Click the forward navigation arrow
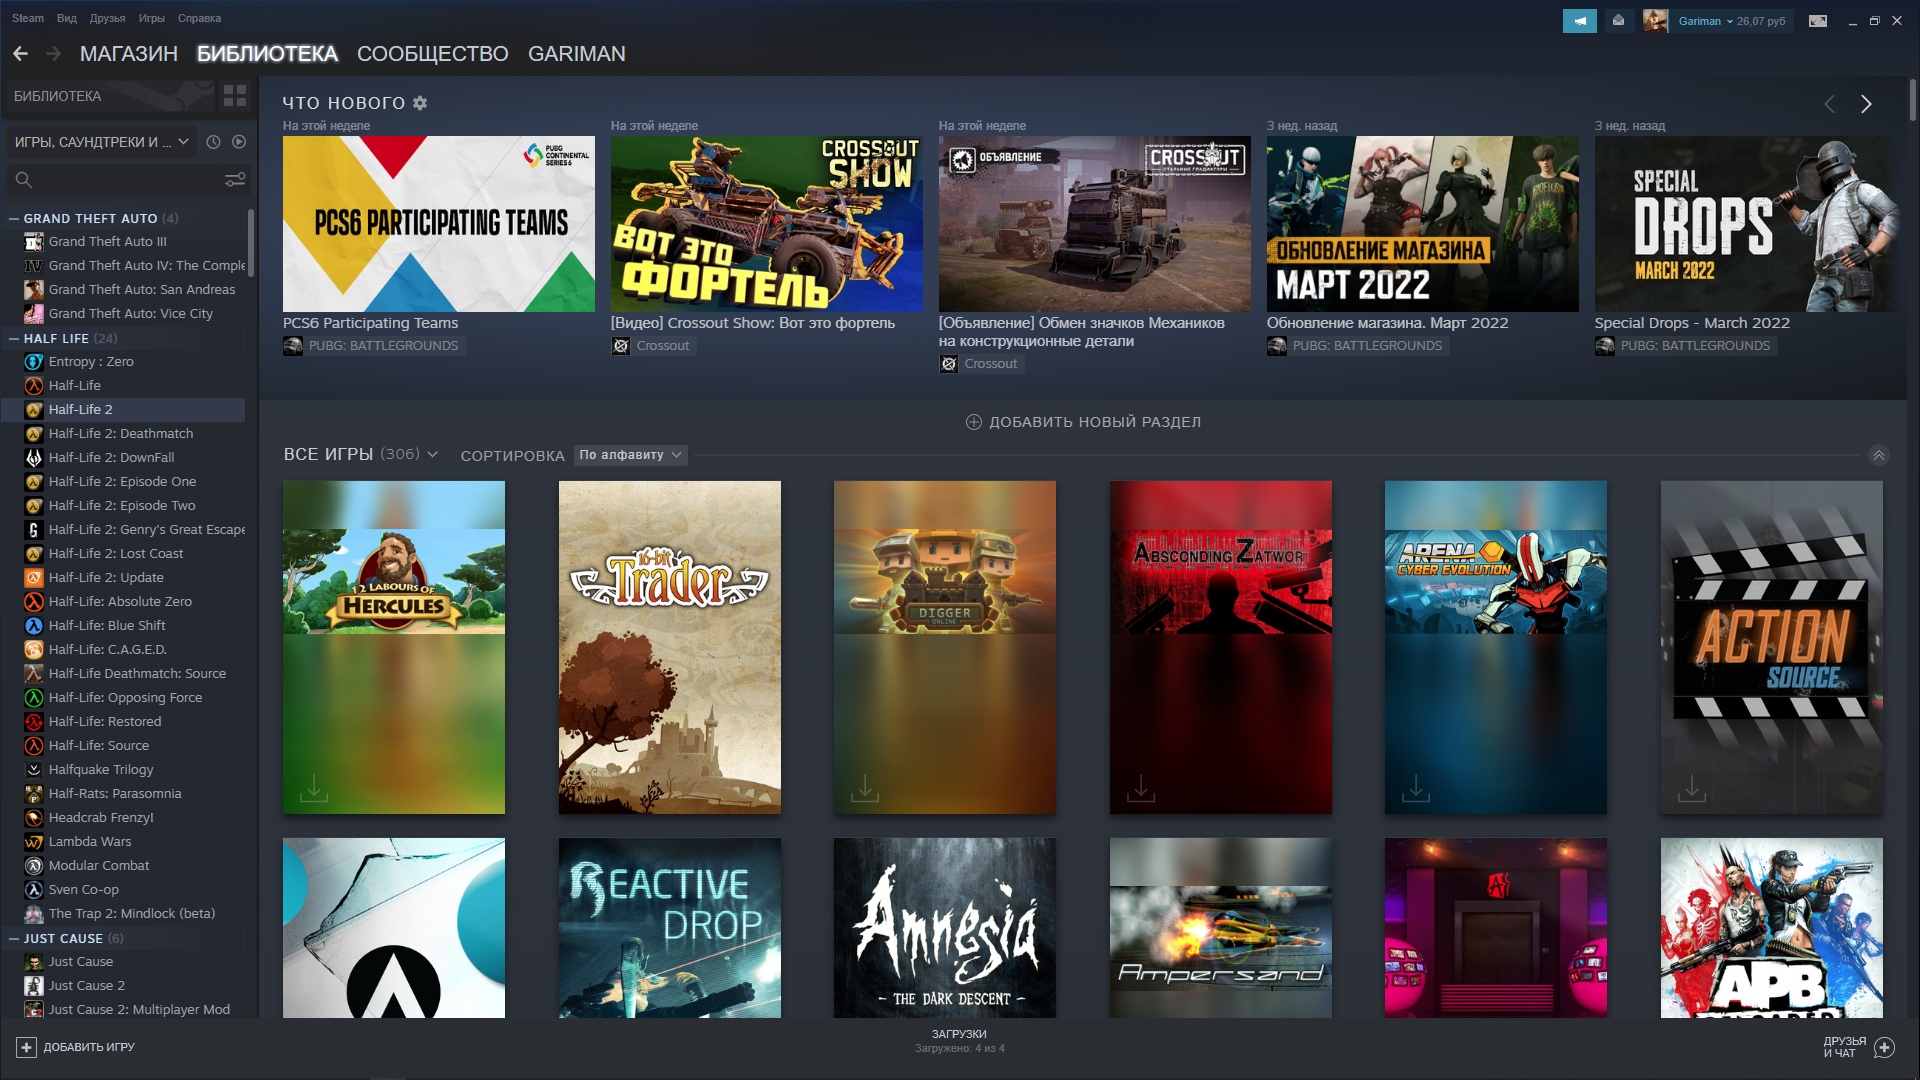This screenshot has width=1920, height=1080. tap(54, 54)
